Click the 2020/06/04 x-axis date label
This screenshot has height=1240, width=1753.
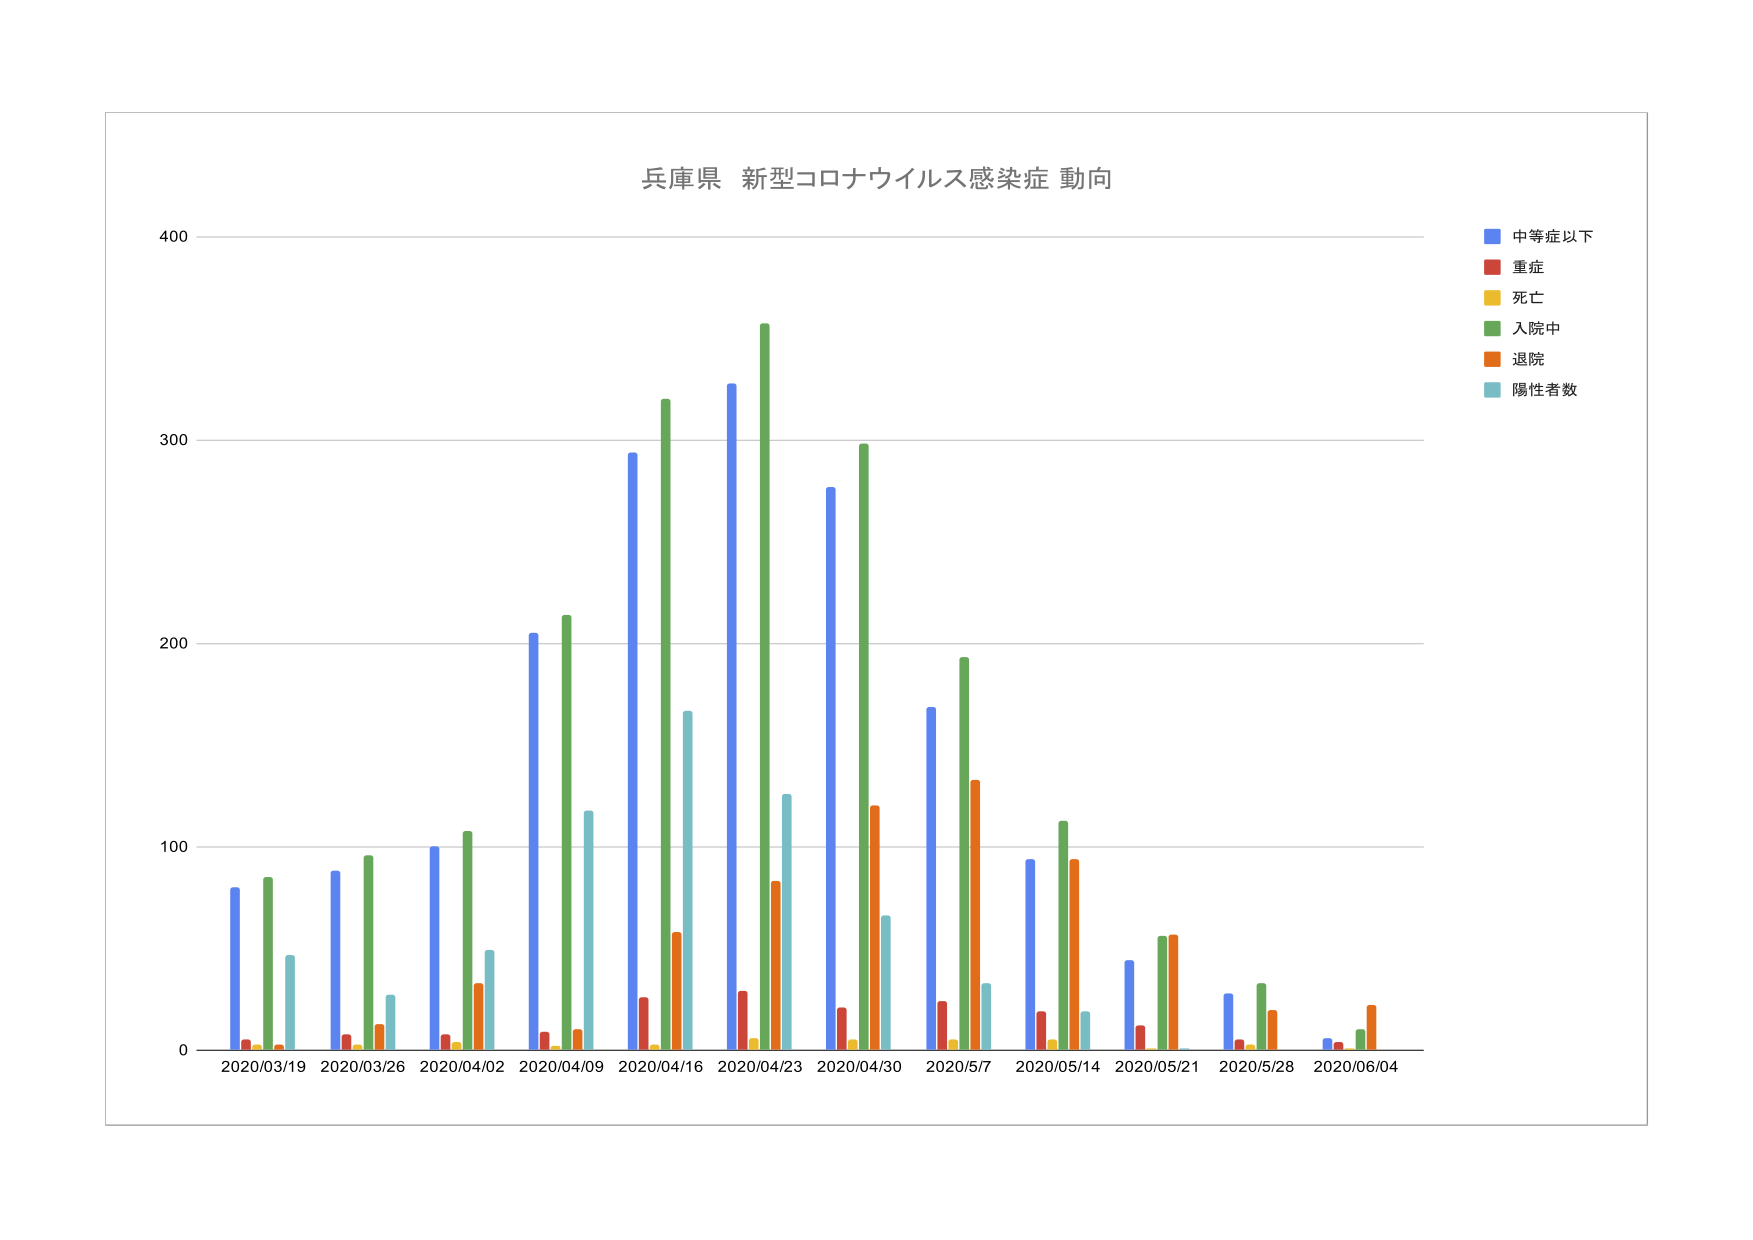(x=1355, y=1067)
